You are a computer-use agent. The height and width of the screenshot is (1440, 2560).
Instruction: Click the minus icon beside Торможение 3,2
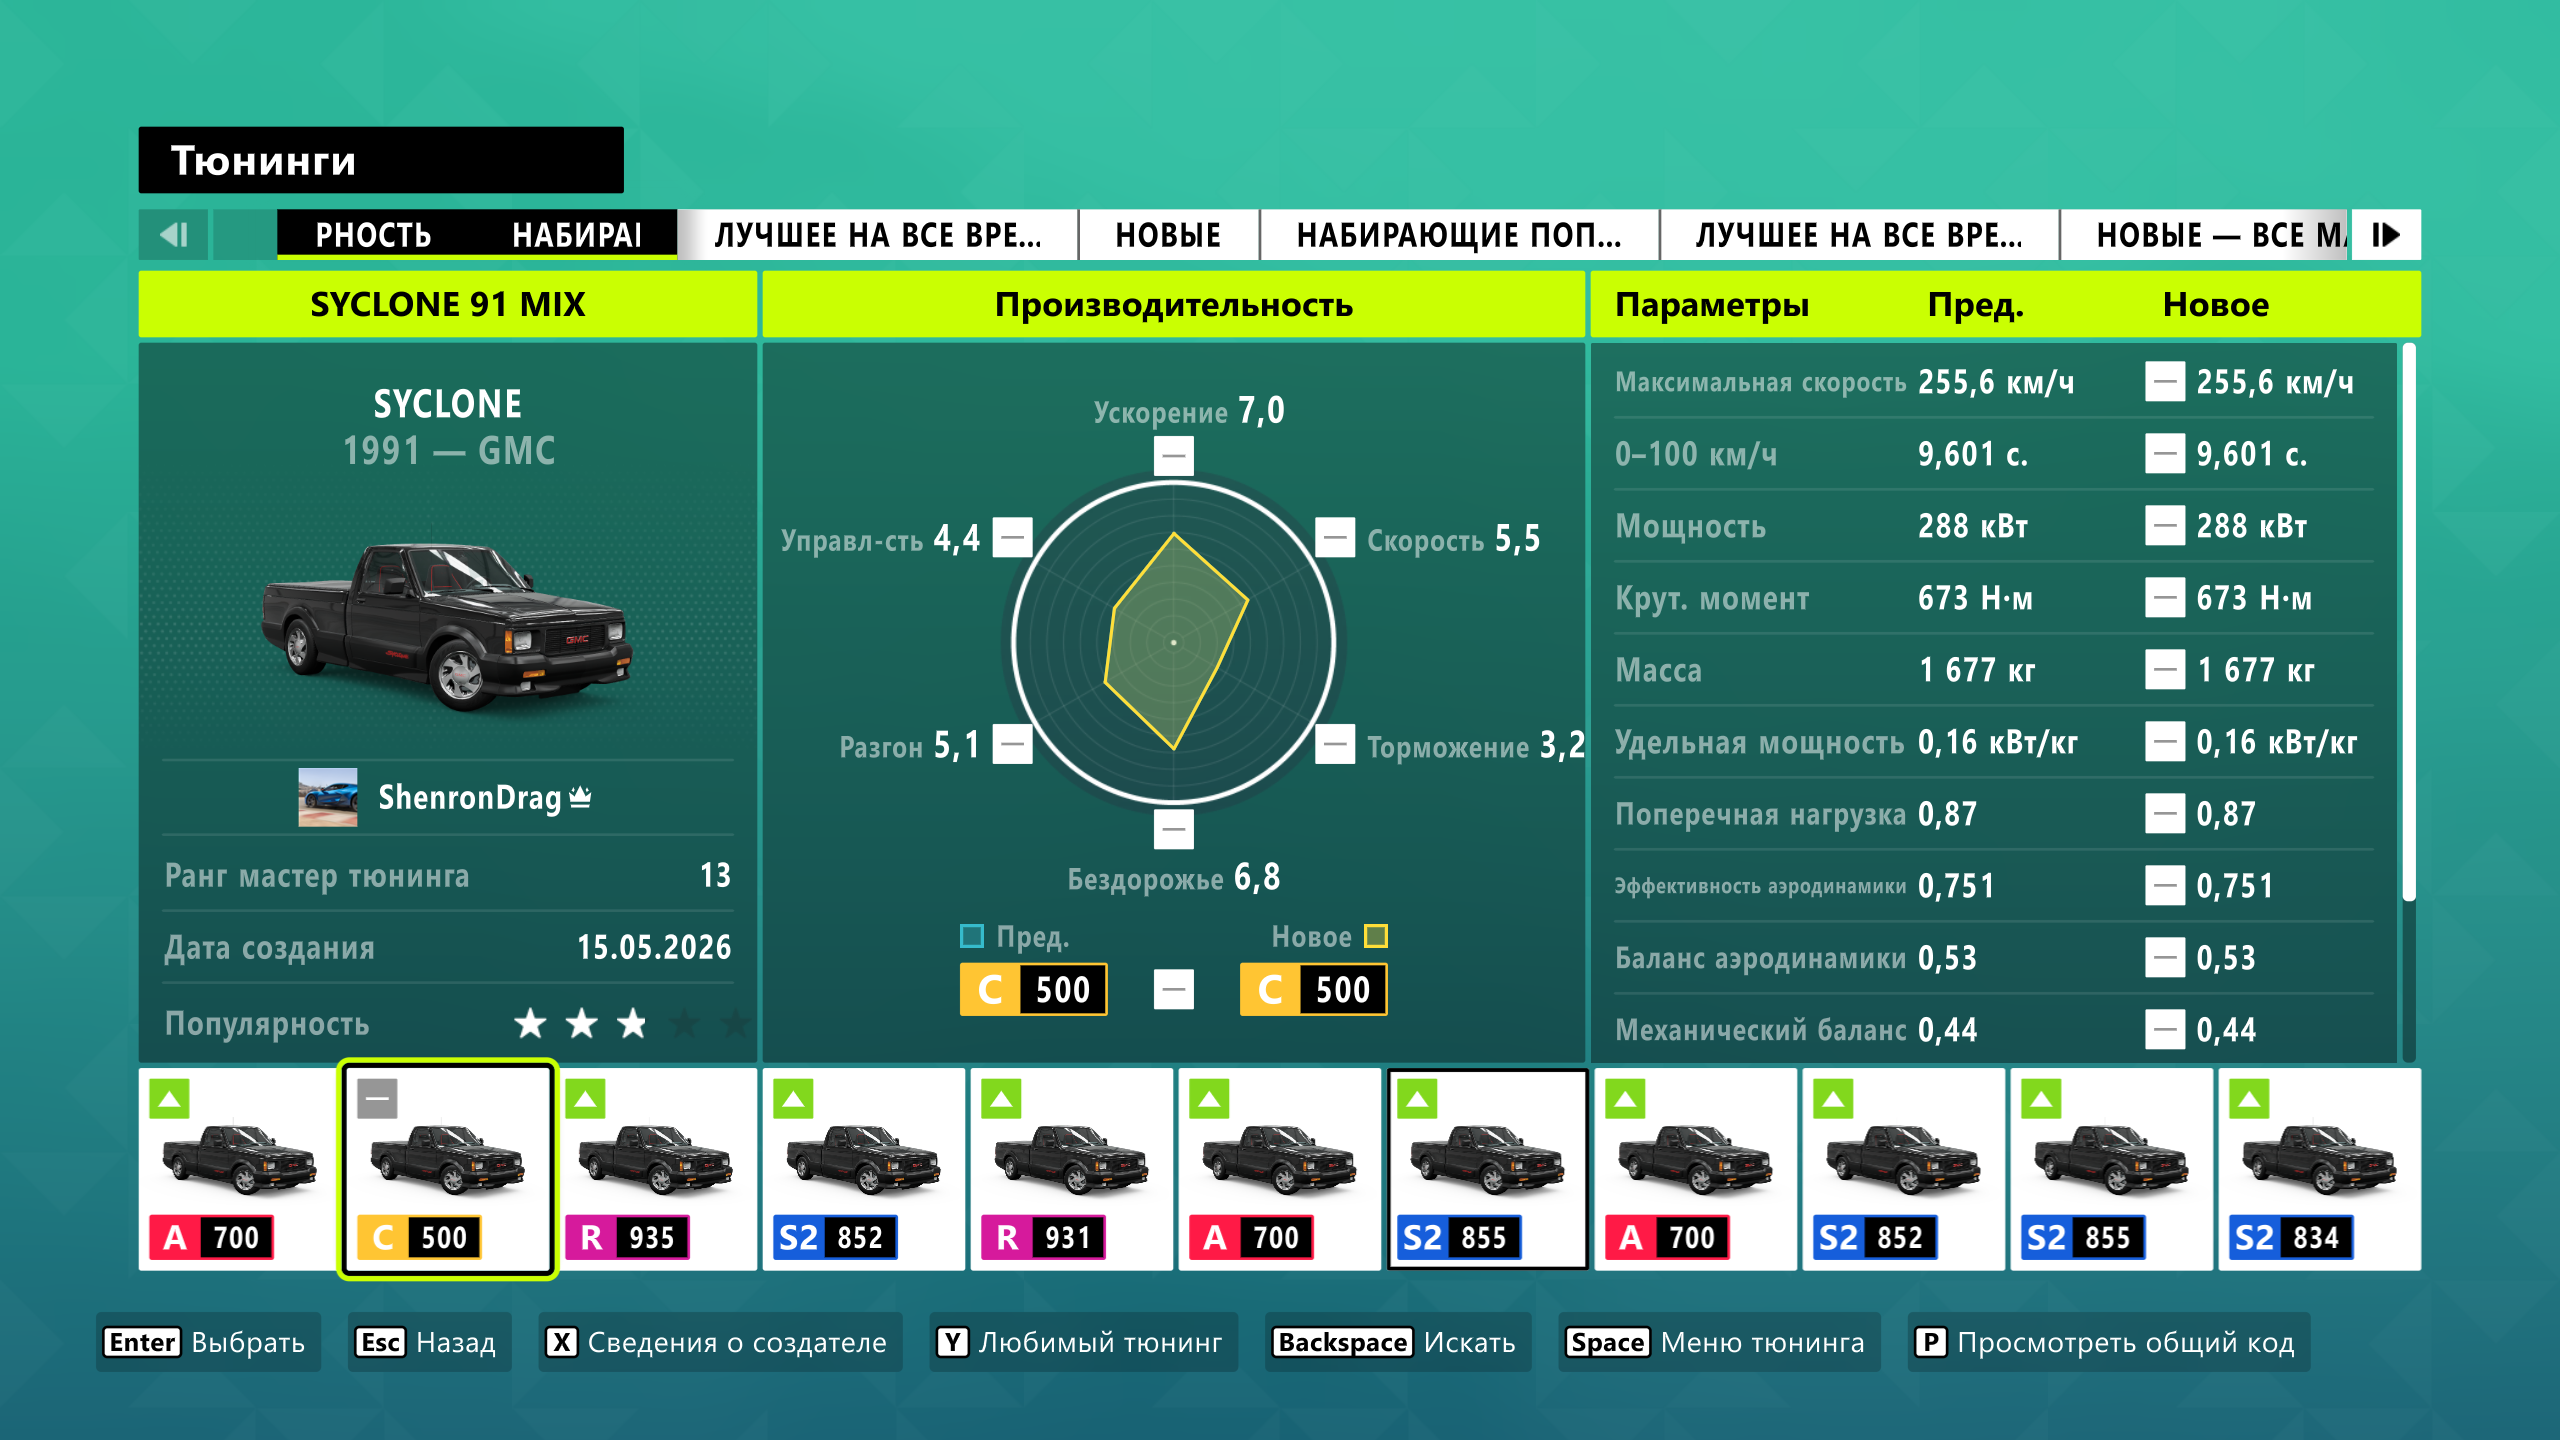pyautogui.click(x=1335, y=744)
